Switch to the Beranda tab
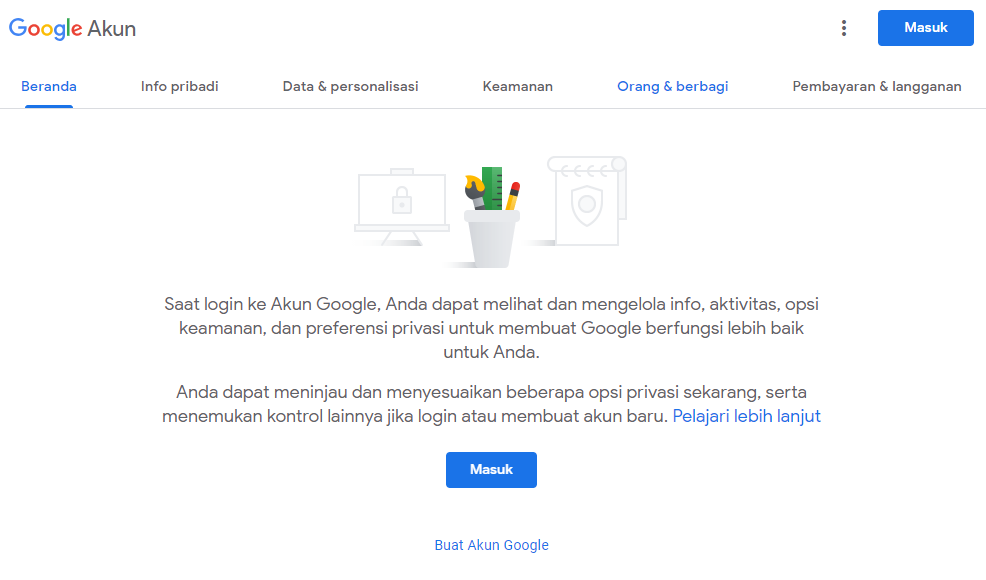The height and width of the screenshot is (580, 986). 49,86
